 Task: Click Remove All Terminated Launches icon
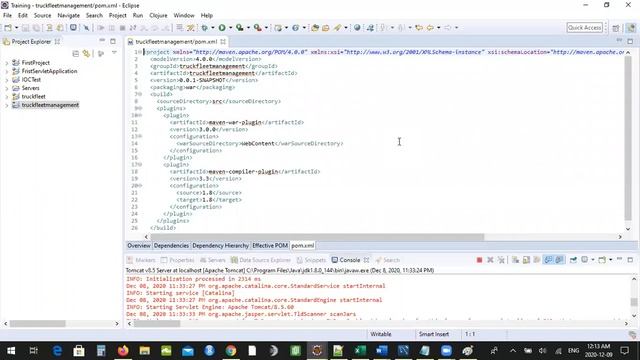point(501,260)
